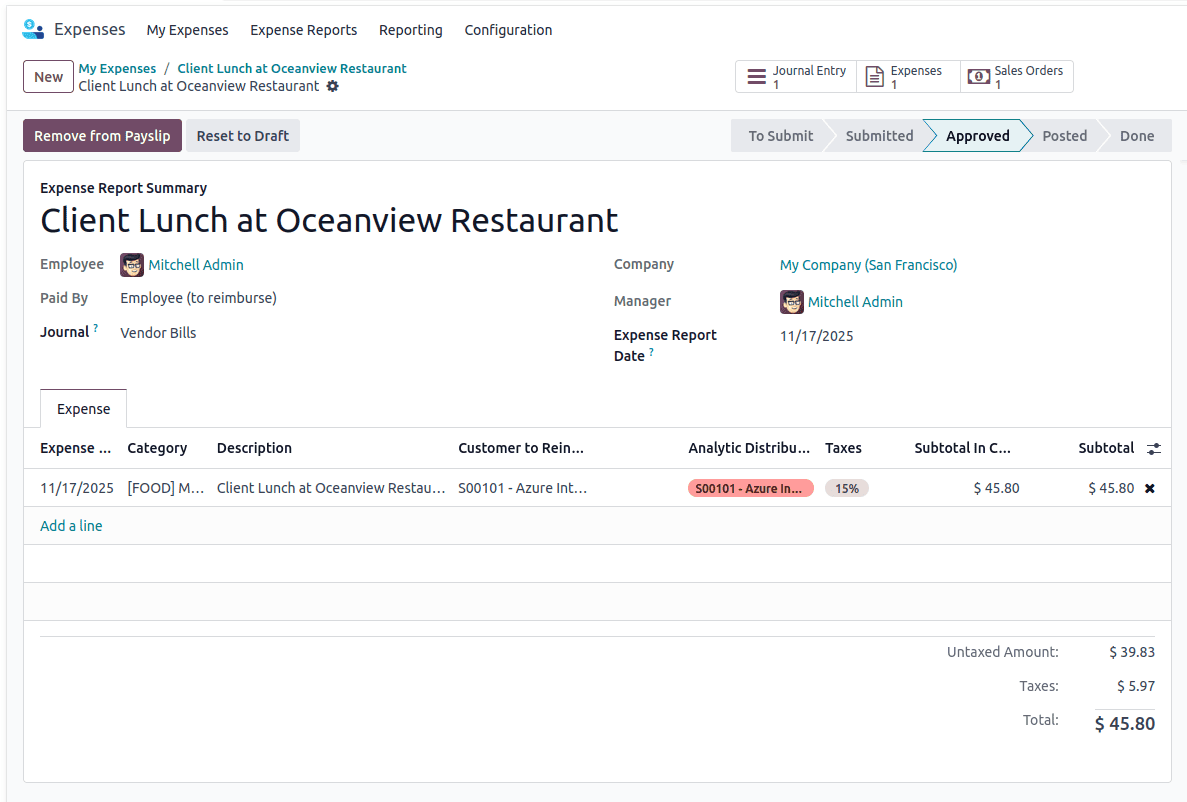Image resolution: width=1187 pixels, height=802 pixels.
Task: Click the Posted stage in the status bar
Action: click(x=1064, y=135)
